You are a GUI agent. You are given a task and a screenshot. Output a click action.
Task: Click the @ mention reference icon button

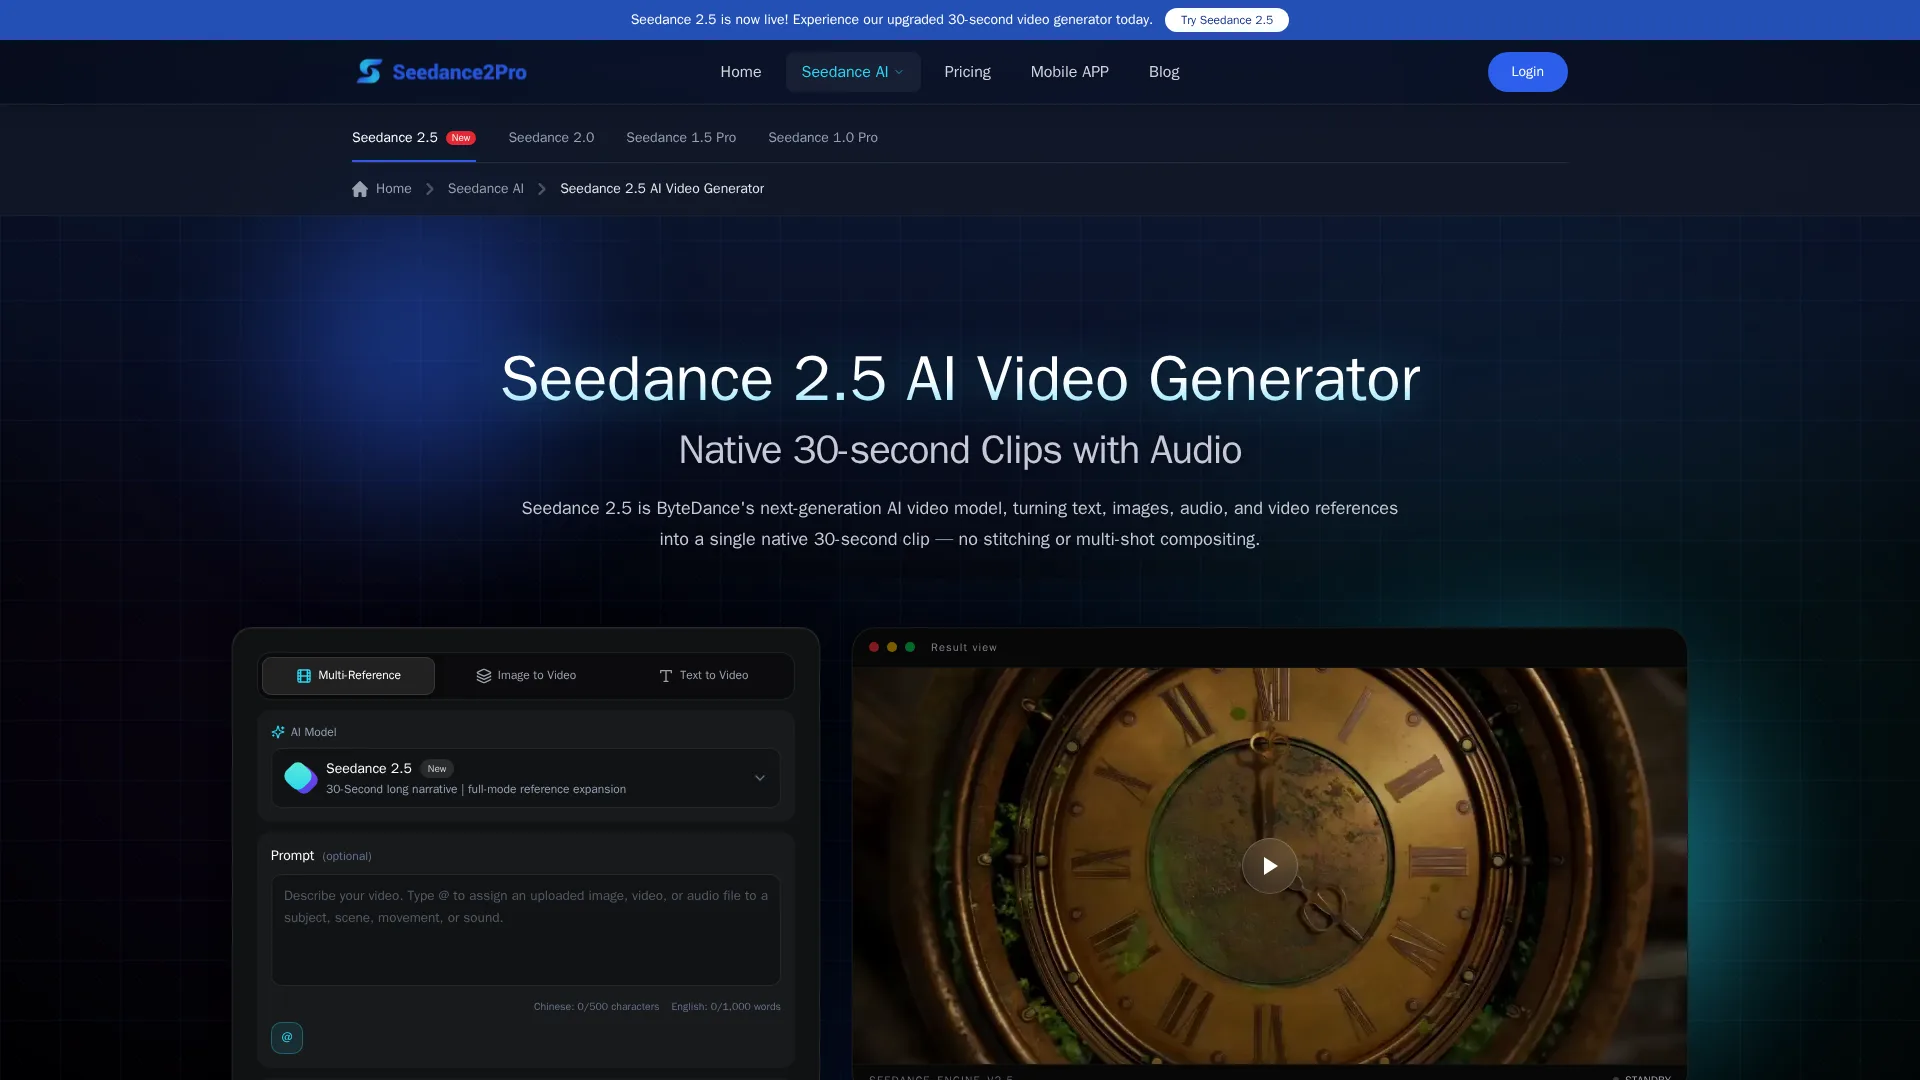click(x=287, y=1037)
